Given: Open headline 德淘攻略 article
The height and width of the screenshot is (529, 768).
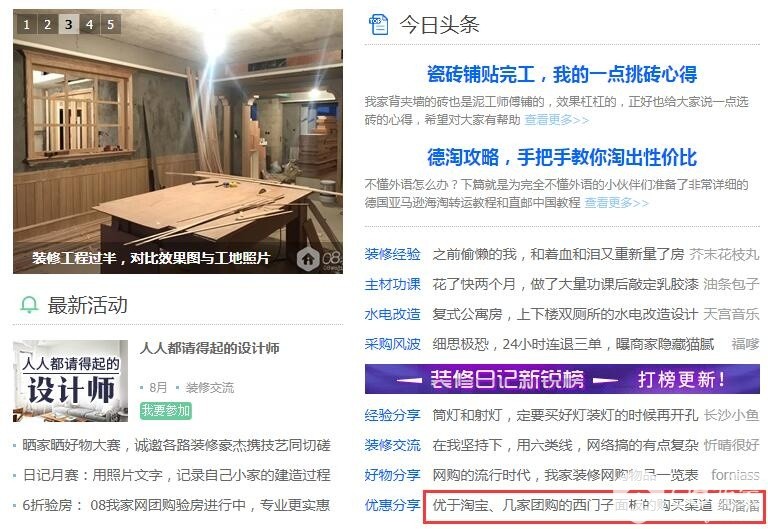Looking at the screenshot, I should click(x=562, y=157).
